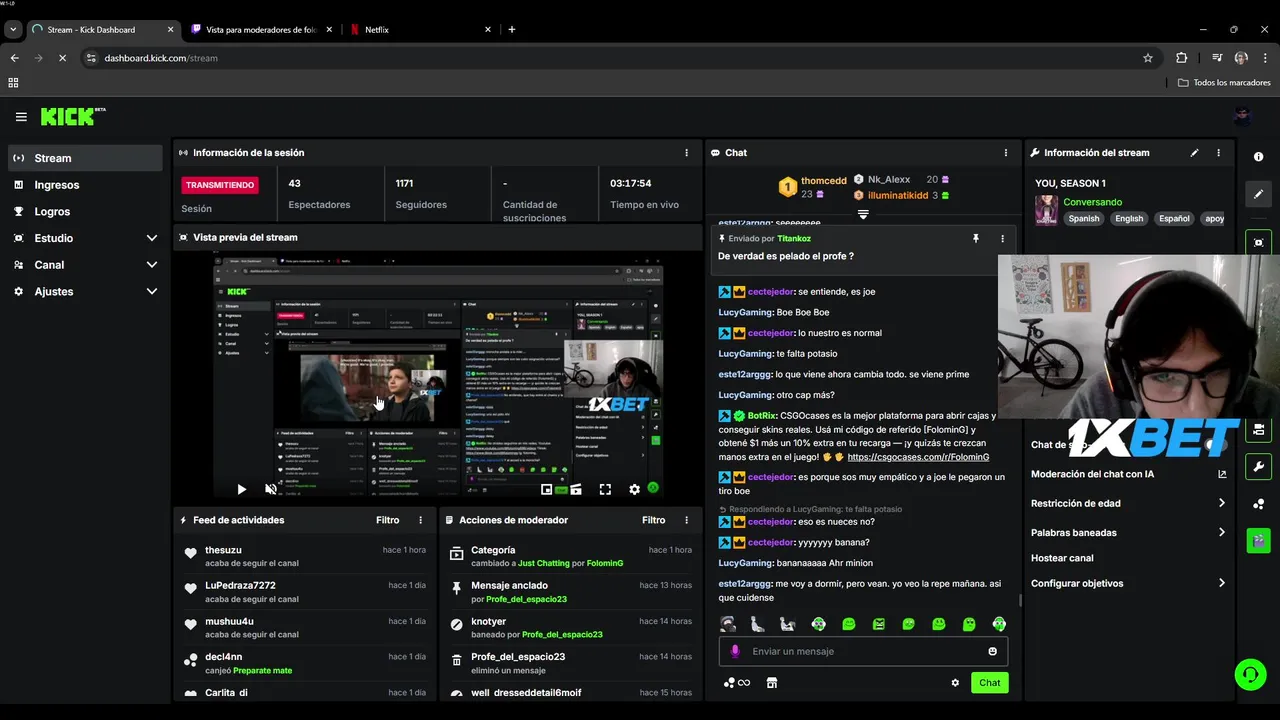Click the wrench tool icon in right toolbar
The height and width of the screenshot is (720, 1280).
tap(1258, 466)
